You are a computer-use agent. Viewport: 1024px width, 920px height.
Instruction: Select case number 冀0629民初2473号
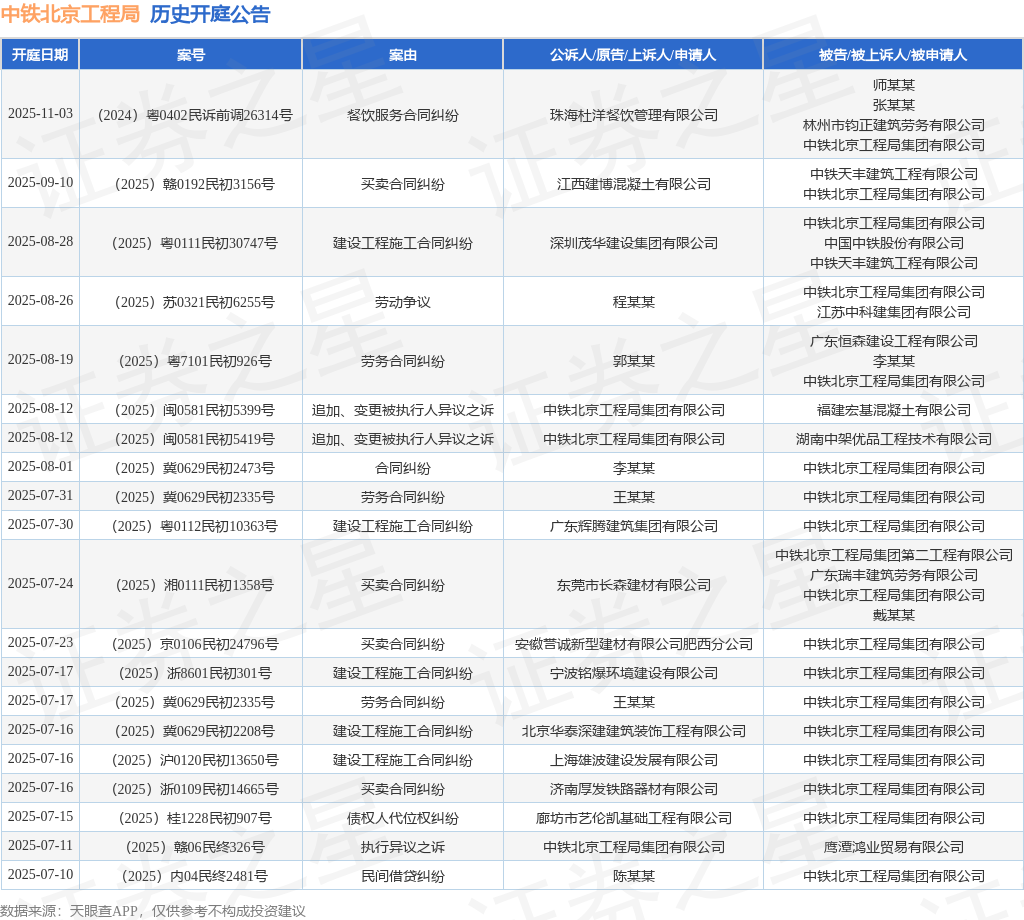[195, 468]
